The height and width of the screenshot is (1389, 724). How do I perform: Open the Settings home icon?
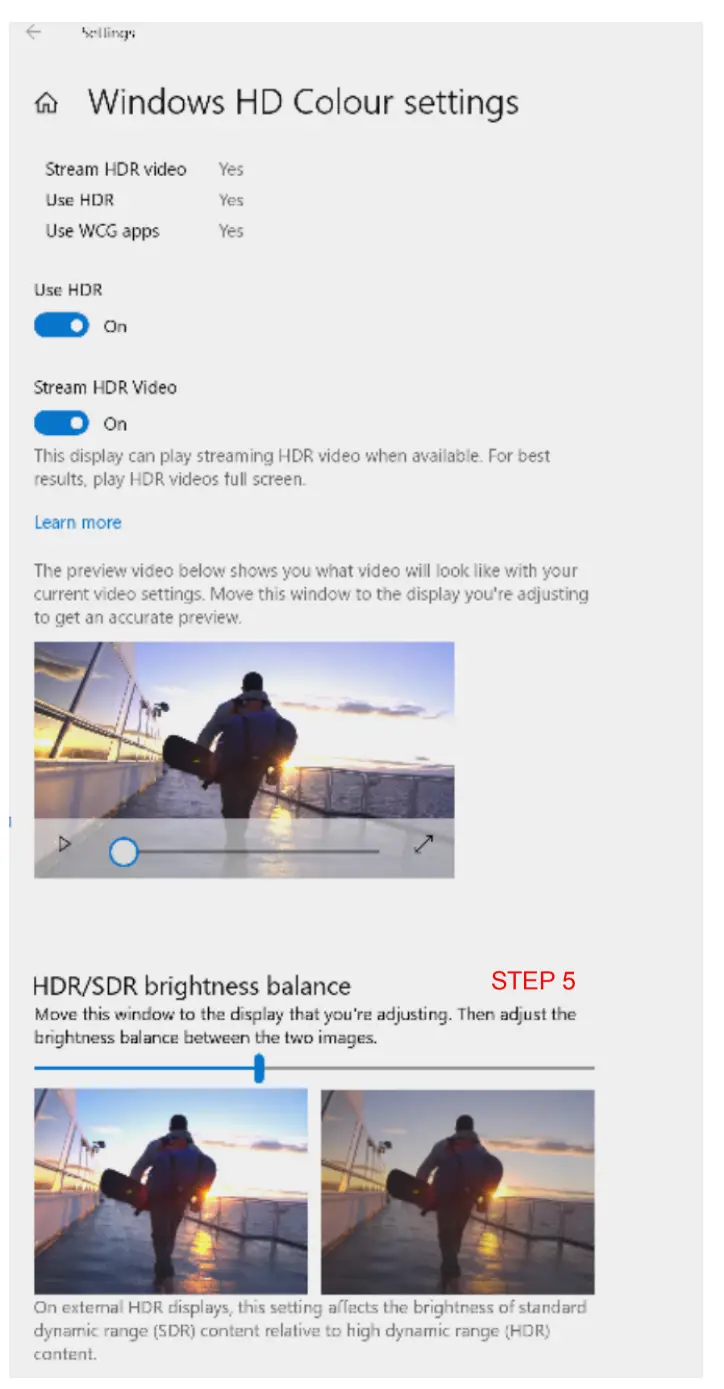coord(46,104)
